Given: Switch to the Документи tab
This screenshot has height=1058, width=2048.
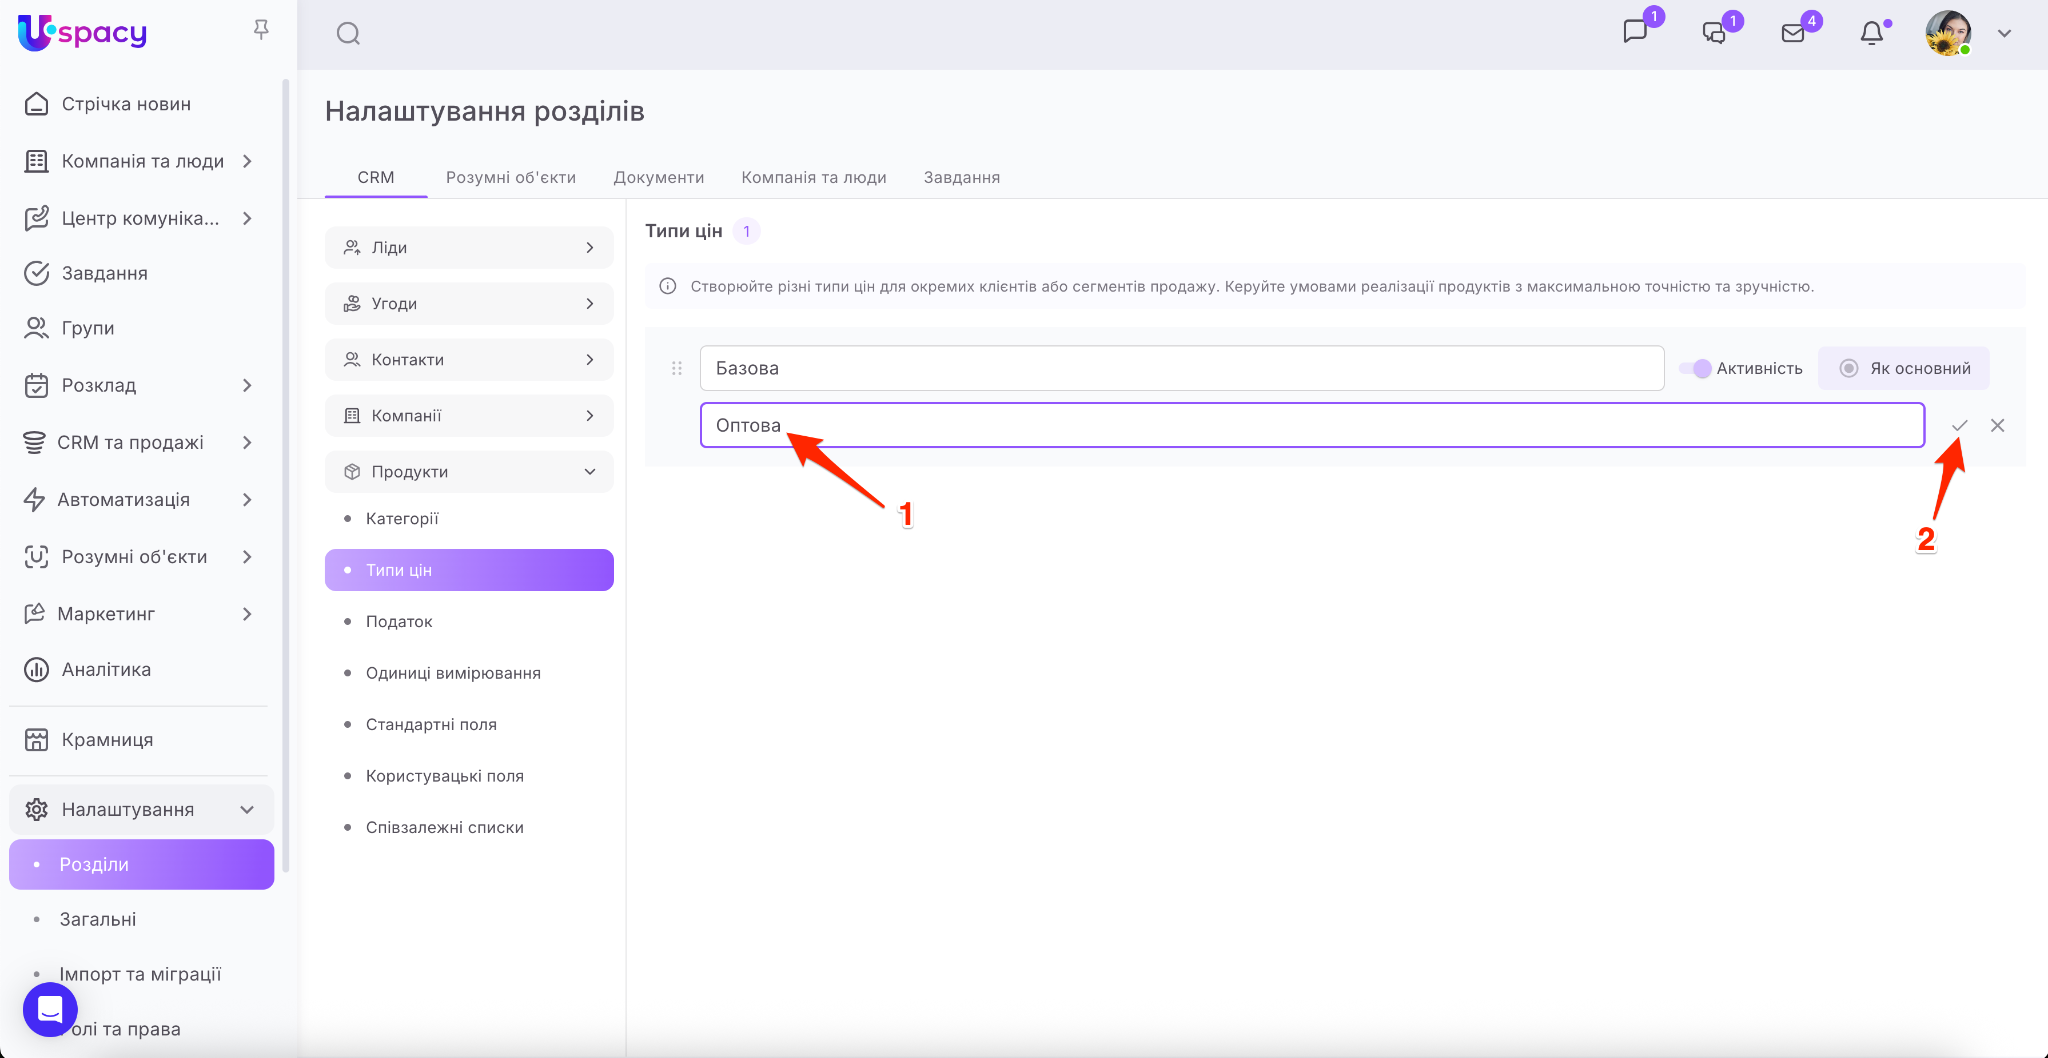Looking at the screenshot, I should pos(658,178).
